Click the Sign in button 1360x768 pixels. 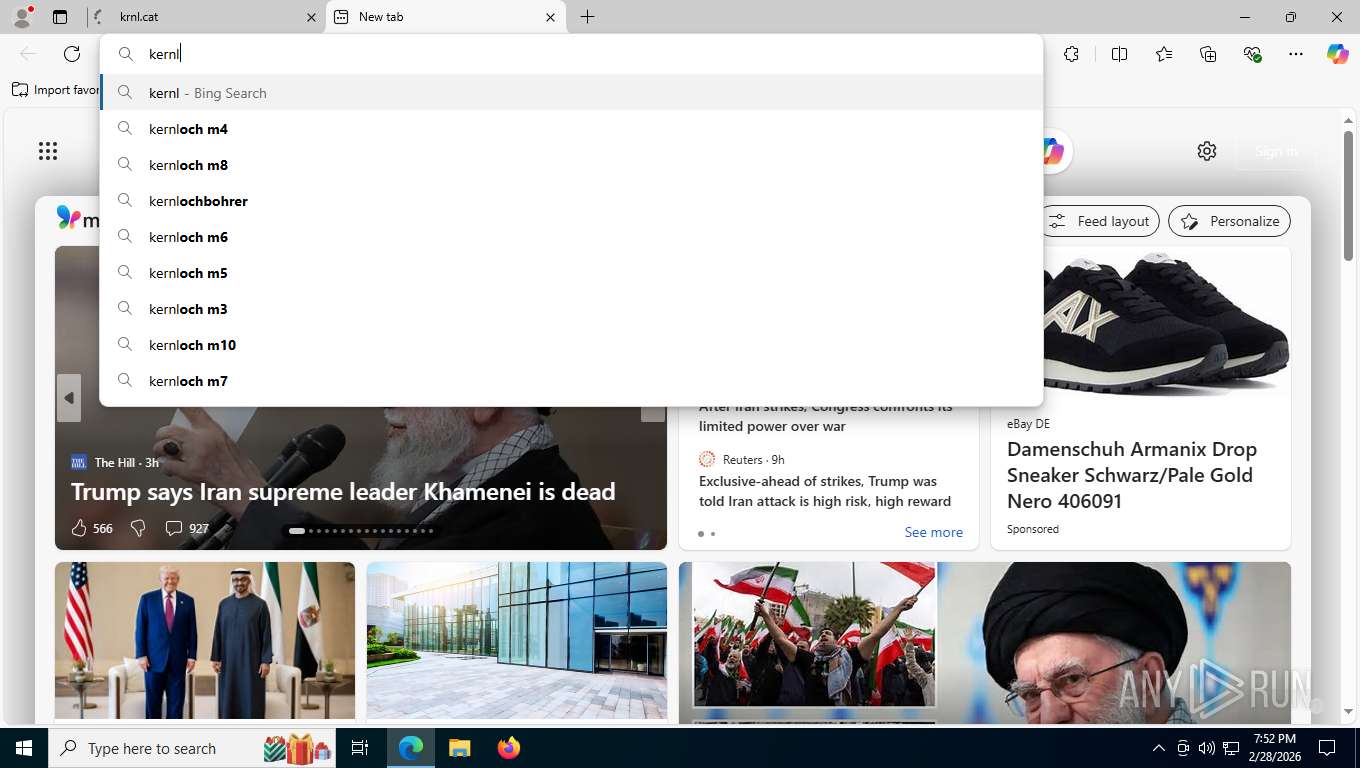pos(1276,151)
